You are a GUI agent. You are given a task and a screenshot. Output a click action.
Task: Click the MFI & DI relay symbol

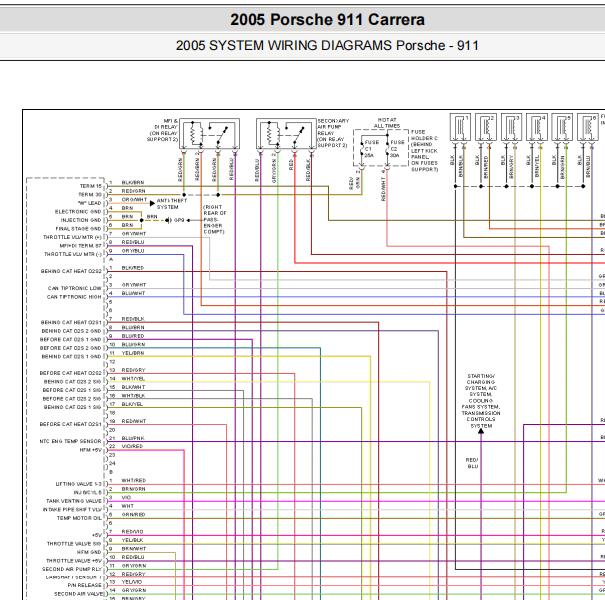click(210, 134)
